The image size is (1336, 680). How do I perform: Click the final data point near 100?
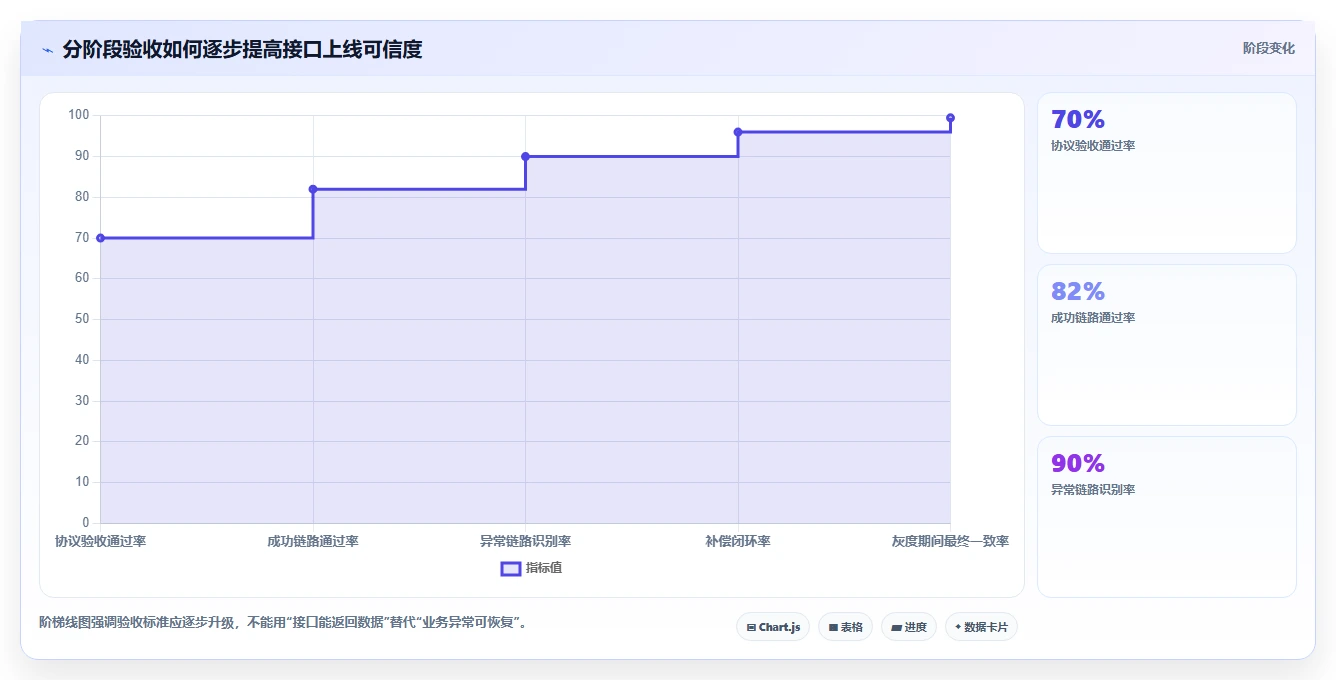(950, 118)
